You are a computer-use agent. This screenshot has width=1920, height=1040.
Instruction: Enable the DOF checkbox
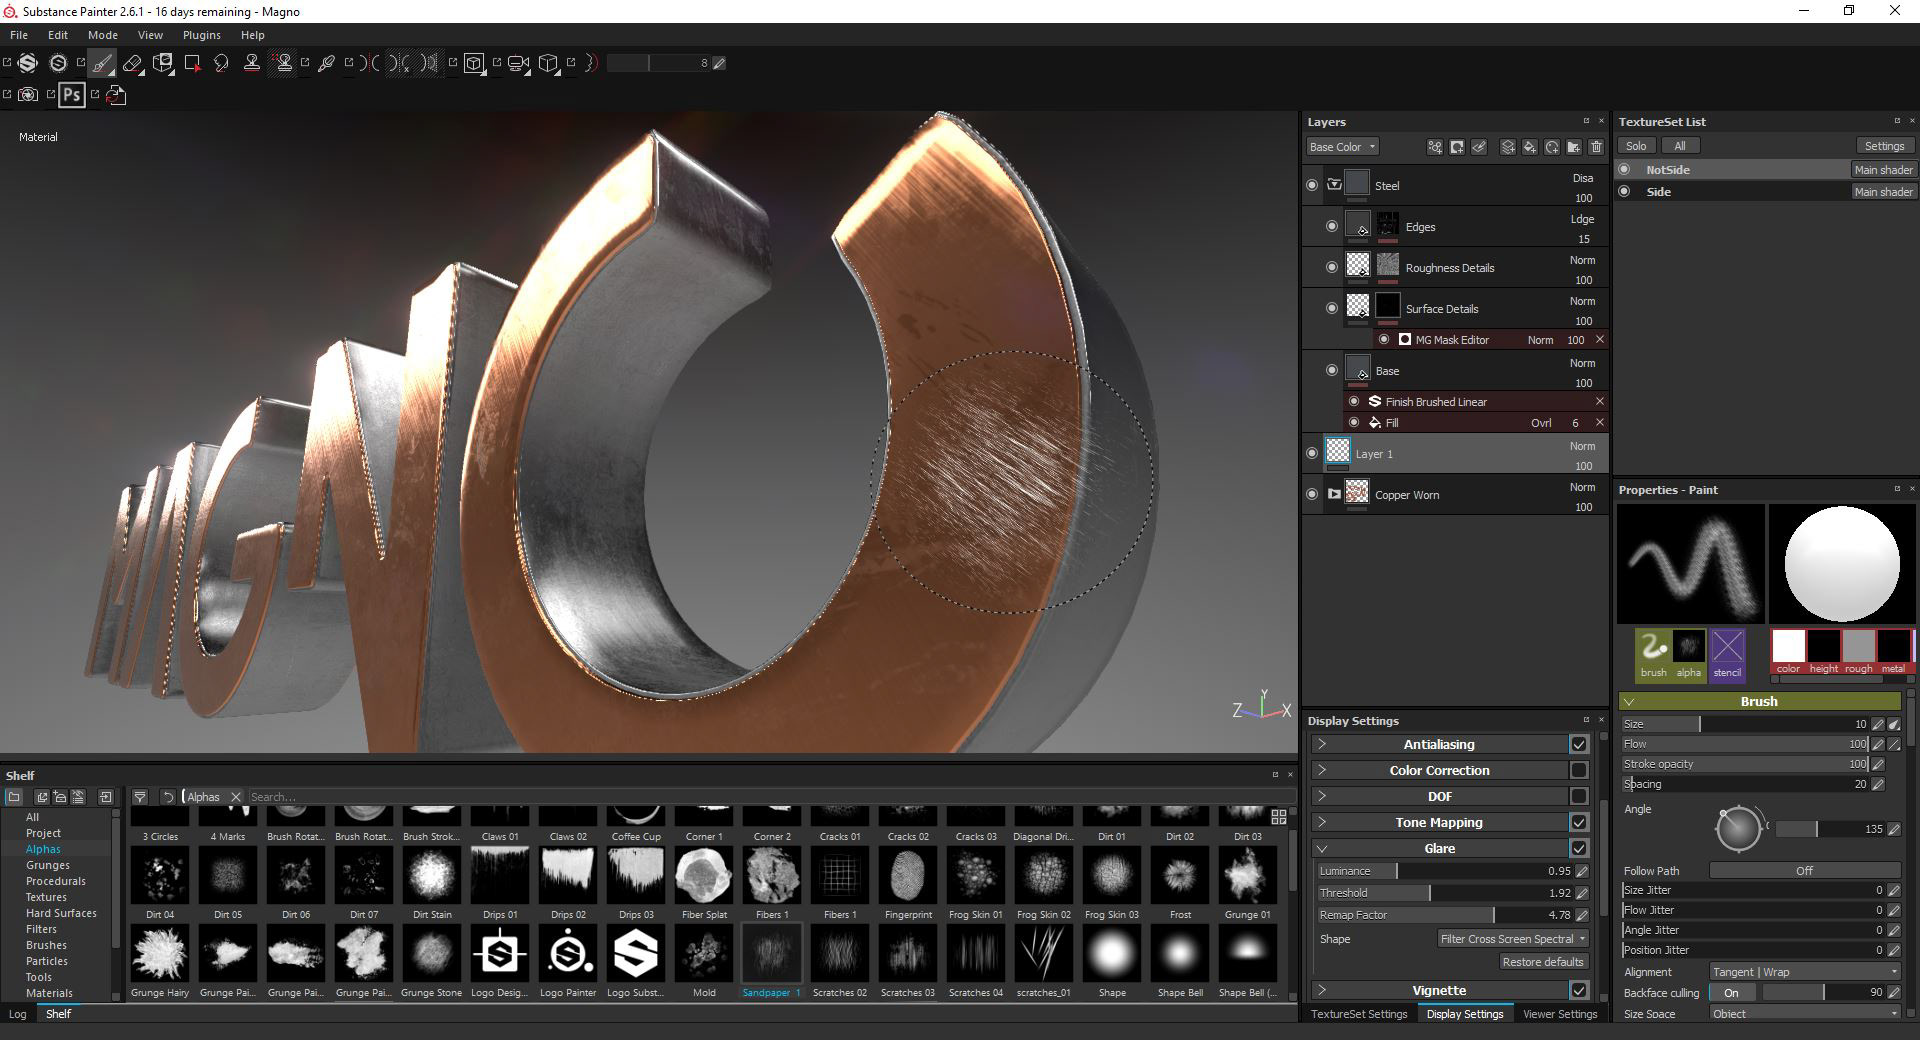tap(1579, 796)
